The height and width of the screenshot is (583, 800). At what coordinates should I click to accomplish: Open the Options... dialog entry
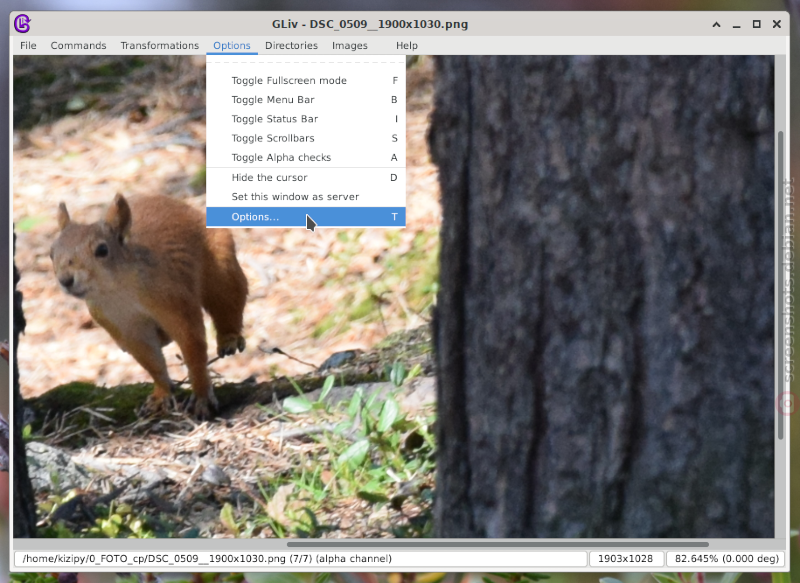(306, 217)
